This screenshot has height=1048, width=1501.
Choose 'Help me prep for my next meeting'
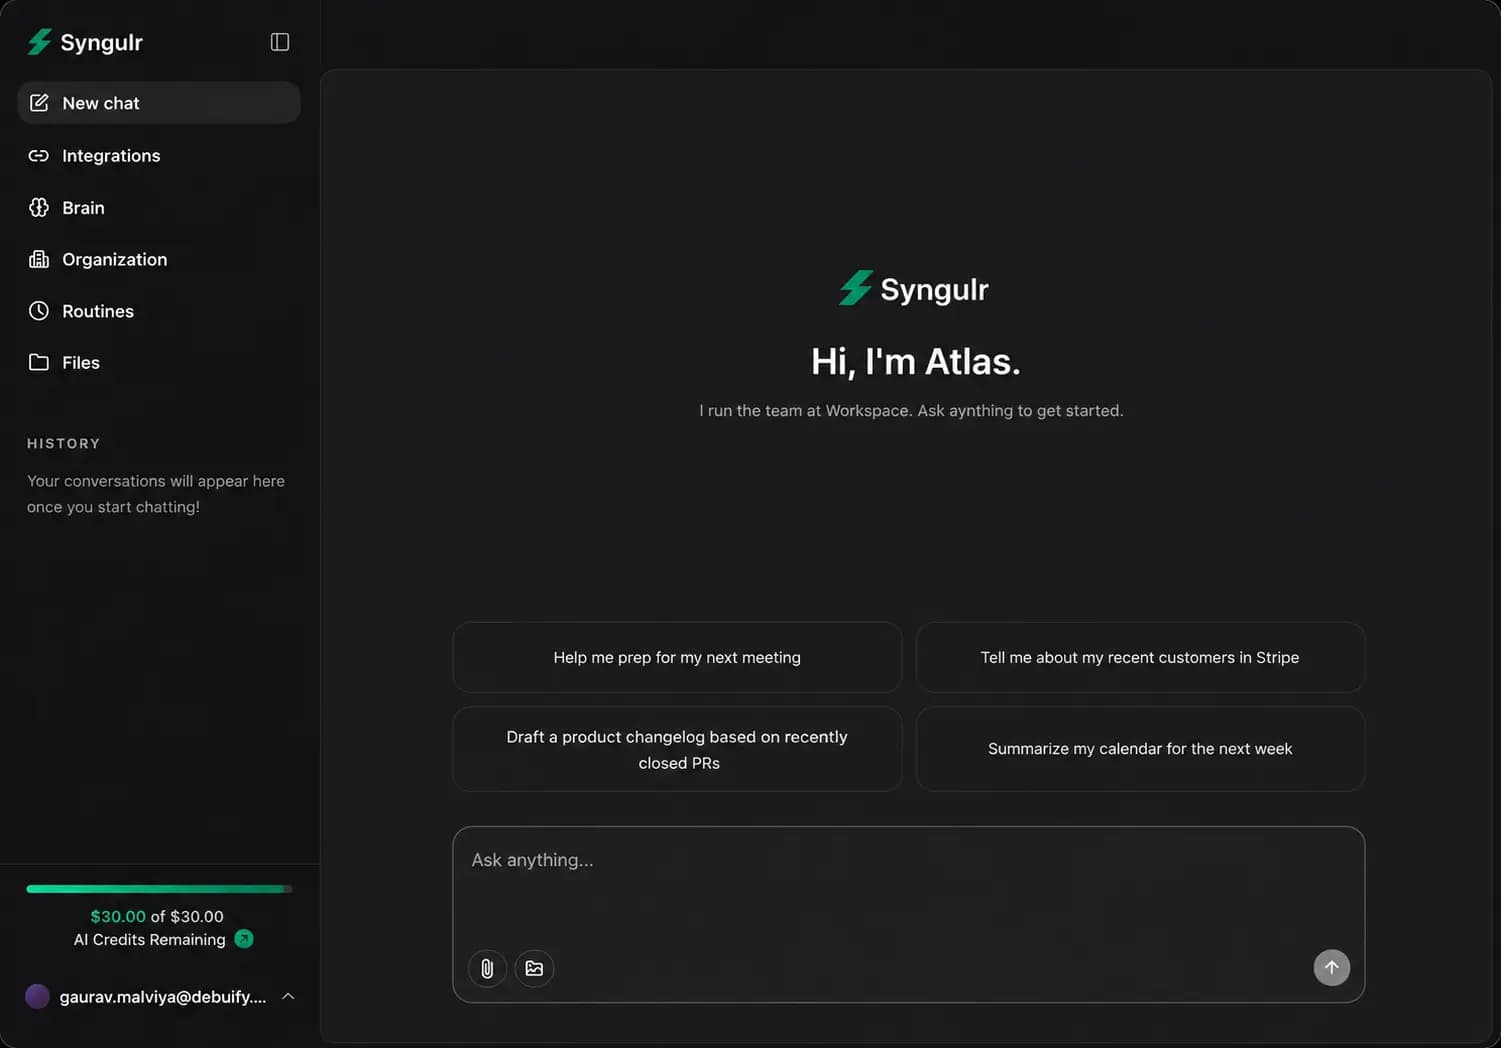click(677, 657)
